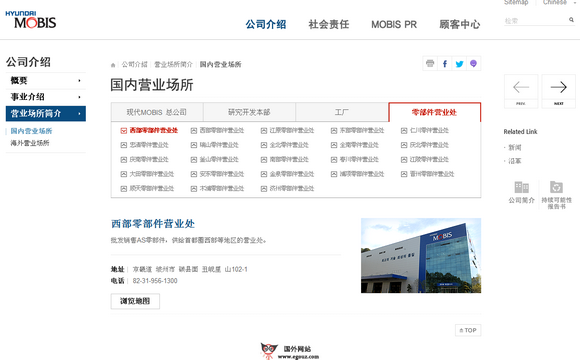The height and width of the screenshot is (360, 580).
Task: Click the icon beside 仁川零件营业处
Action: (x=404, y=131)
